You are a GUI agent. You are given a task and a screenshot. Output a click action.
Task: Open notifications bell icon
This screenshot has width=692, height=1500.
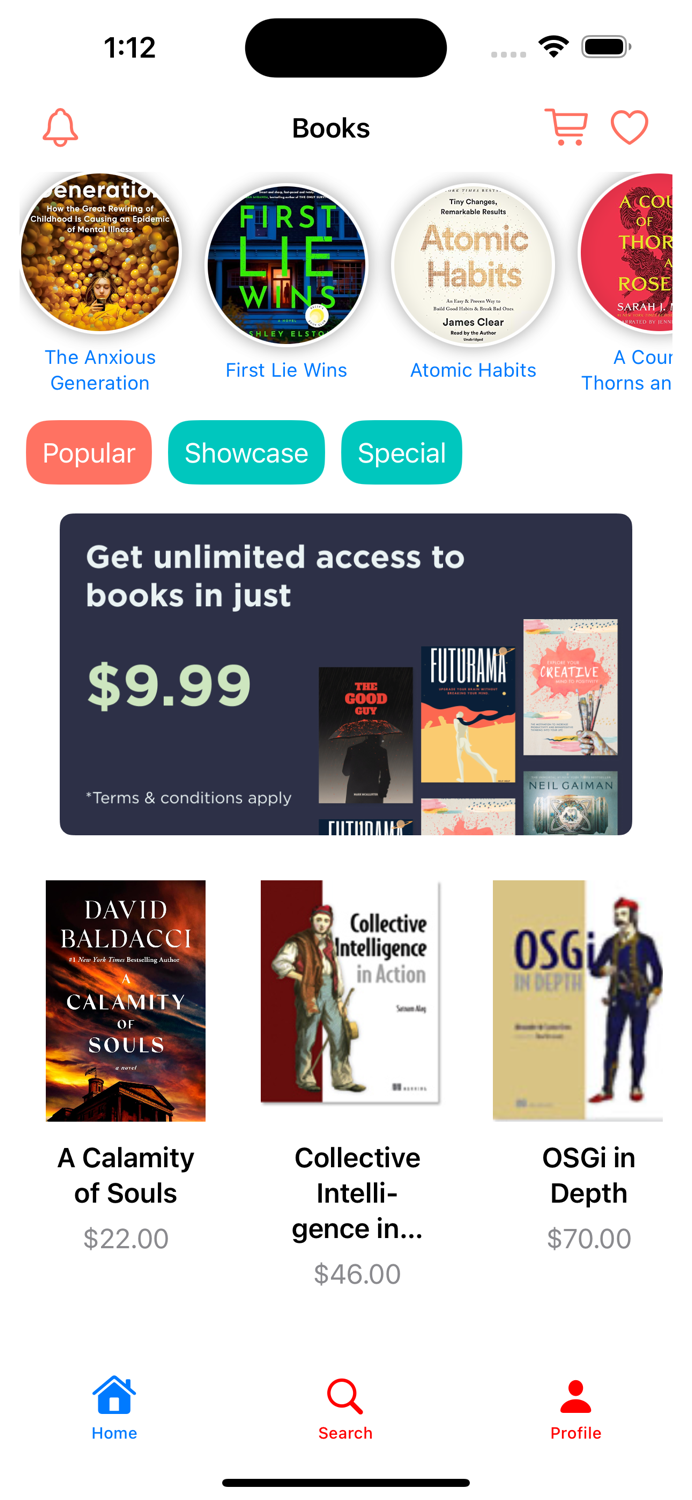(x=60, y=128)
